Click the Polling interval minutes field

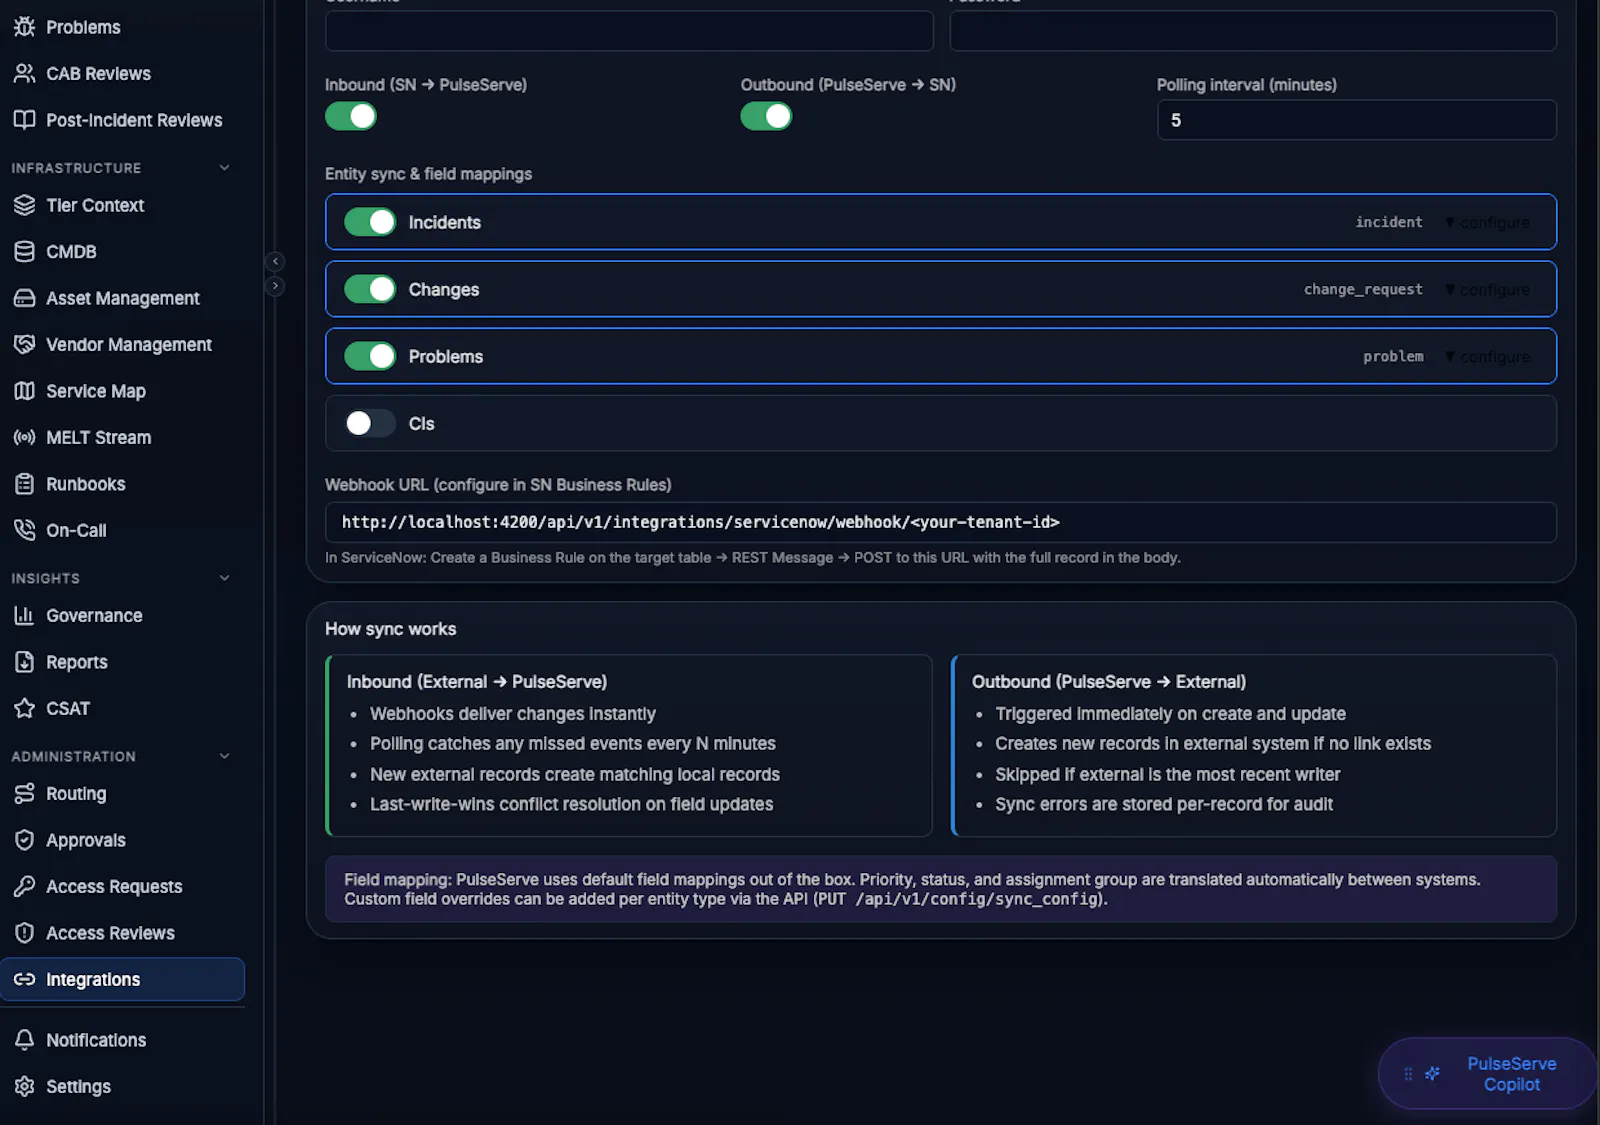coord(1356,120)
